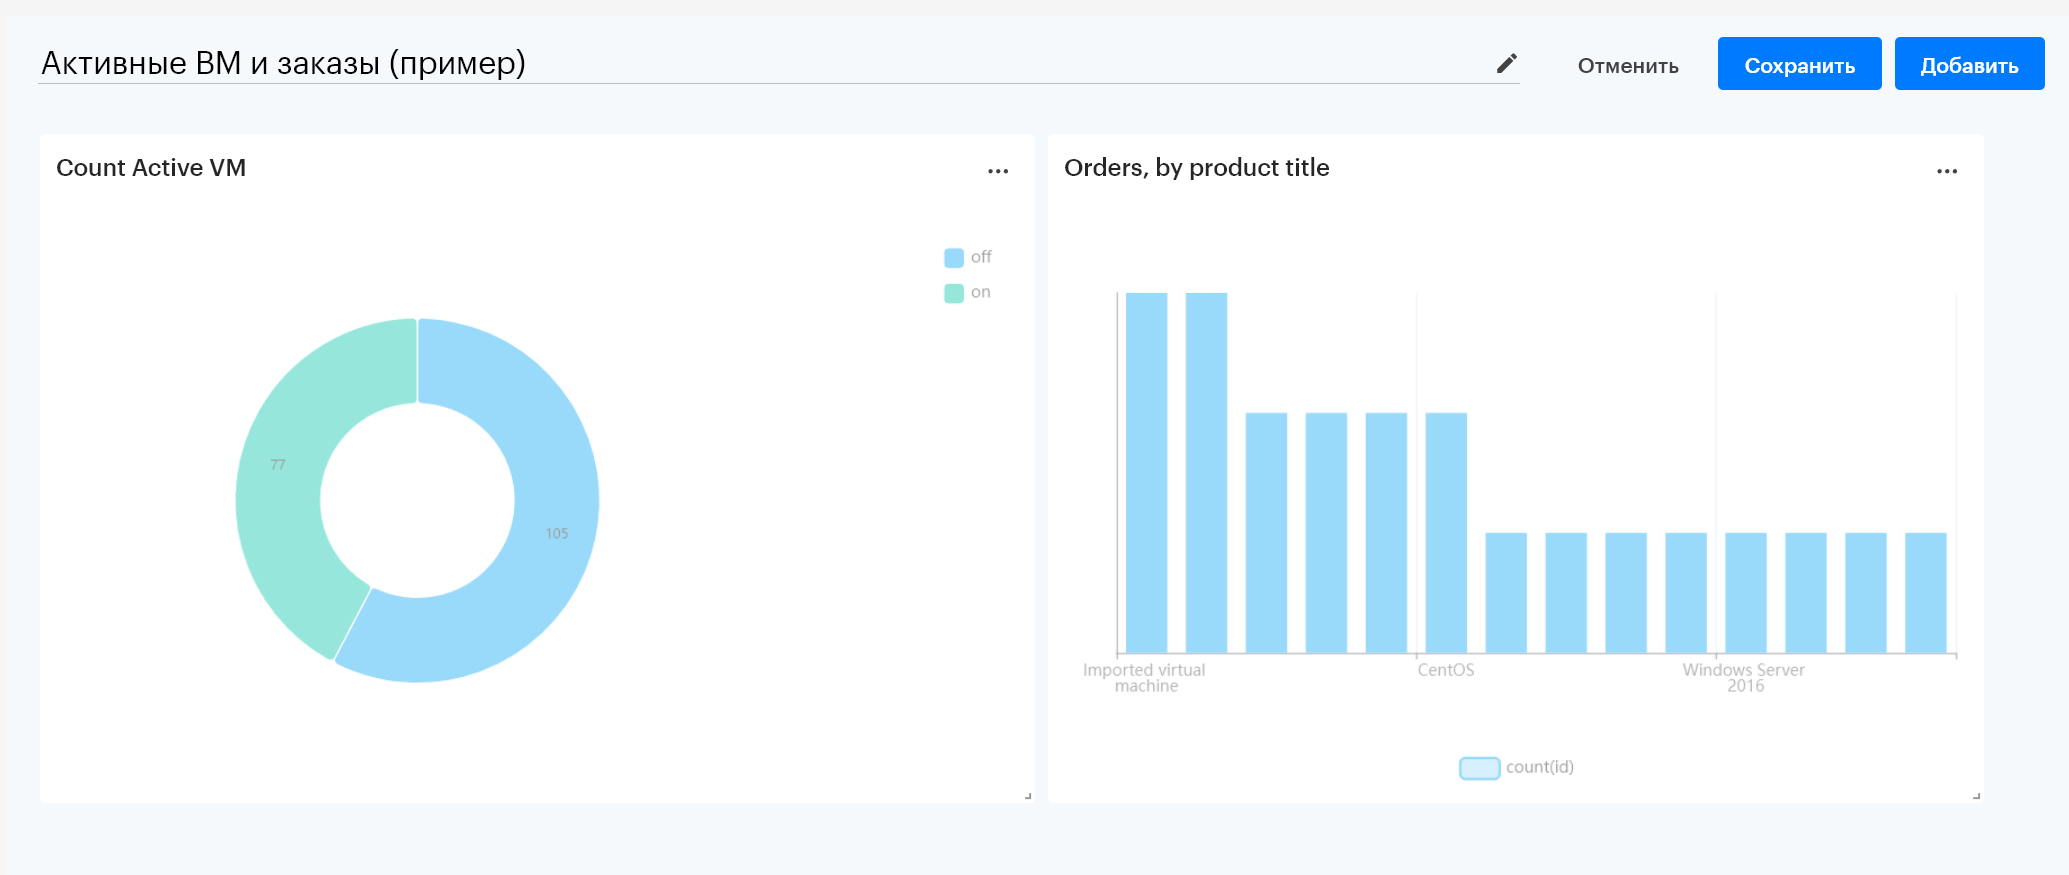Click the bar above the CentOS label

[x=1446, y=533]
